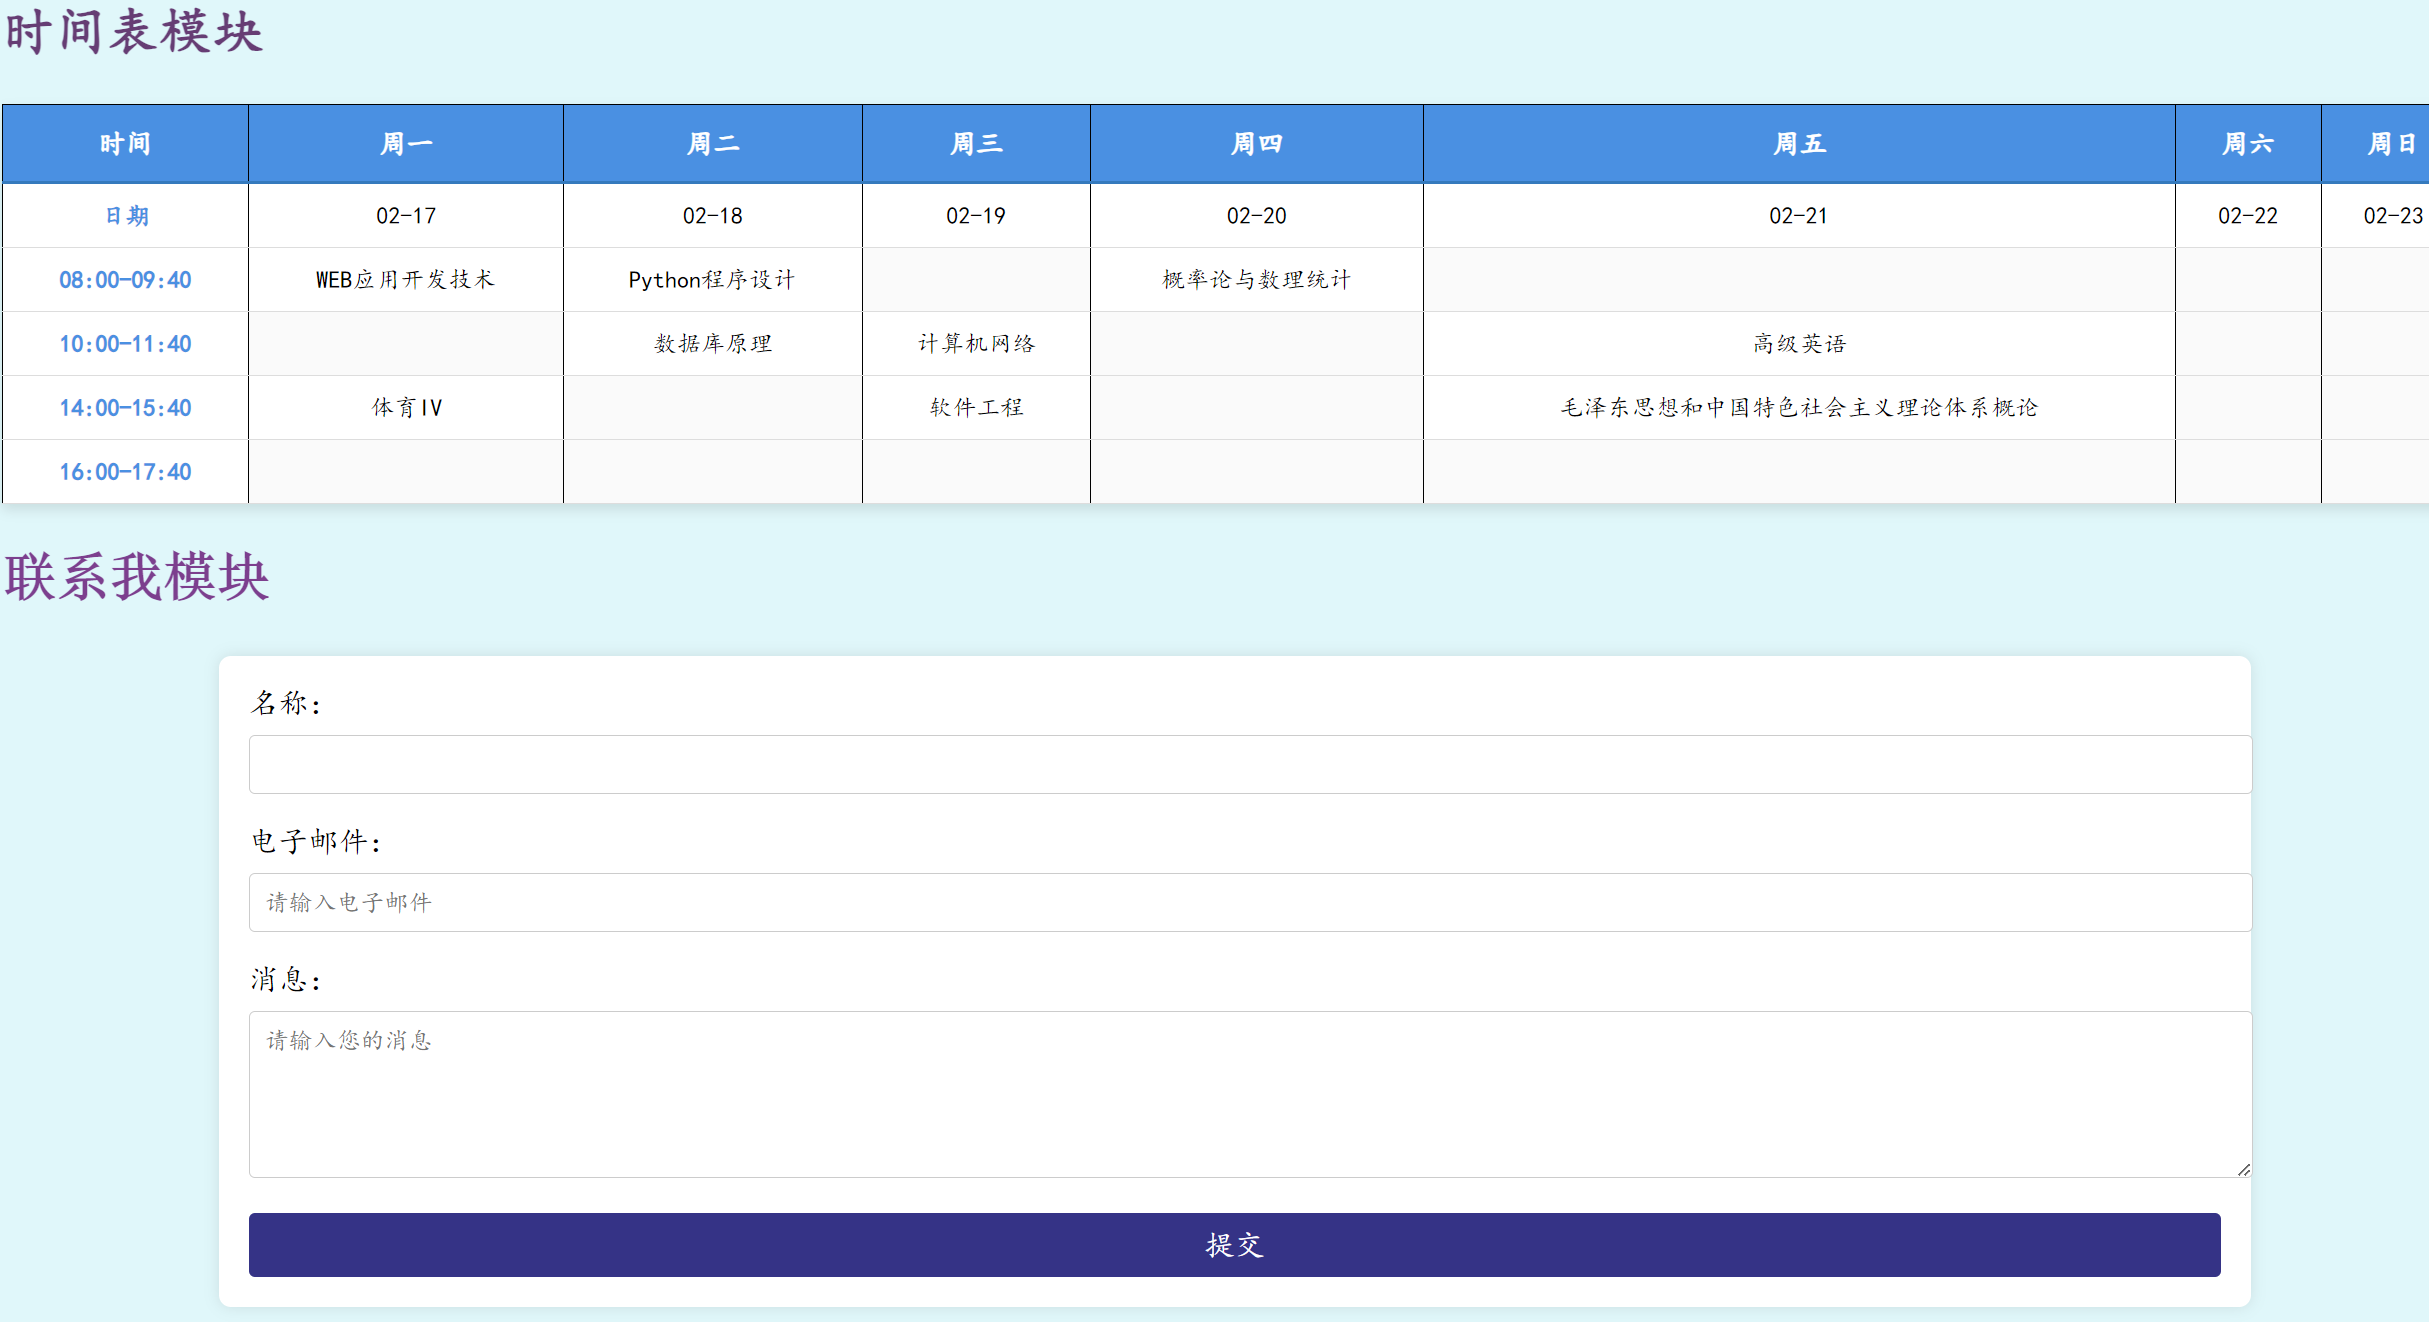
Task: Click the 时间表模块 heading
Action: (x=134, y=32)
